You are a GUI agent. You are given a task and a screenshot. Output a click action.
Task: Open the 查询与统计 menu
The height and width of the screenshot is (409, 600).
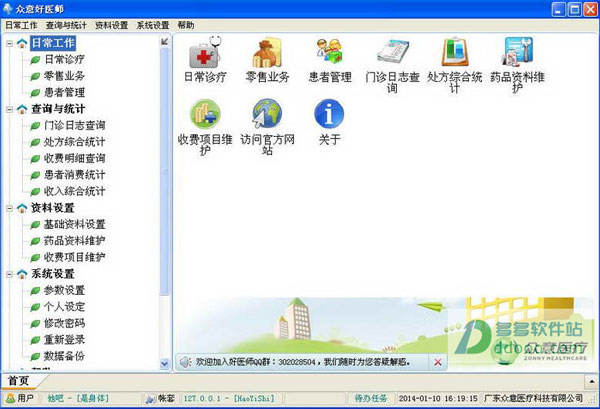pyautogui.click(x=66, y=25)
